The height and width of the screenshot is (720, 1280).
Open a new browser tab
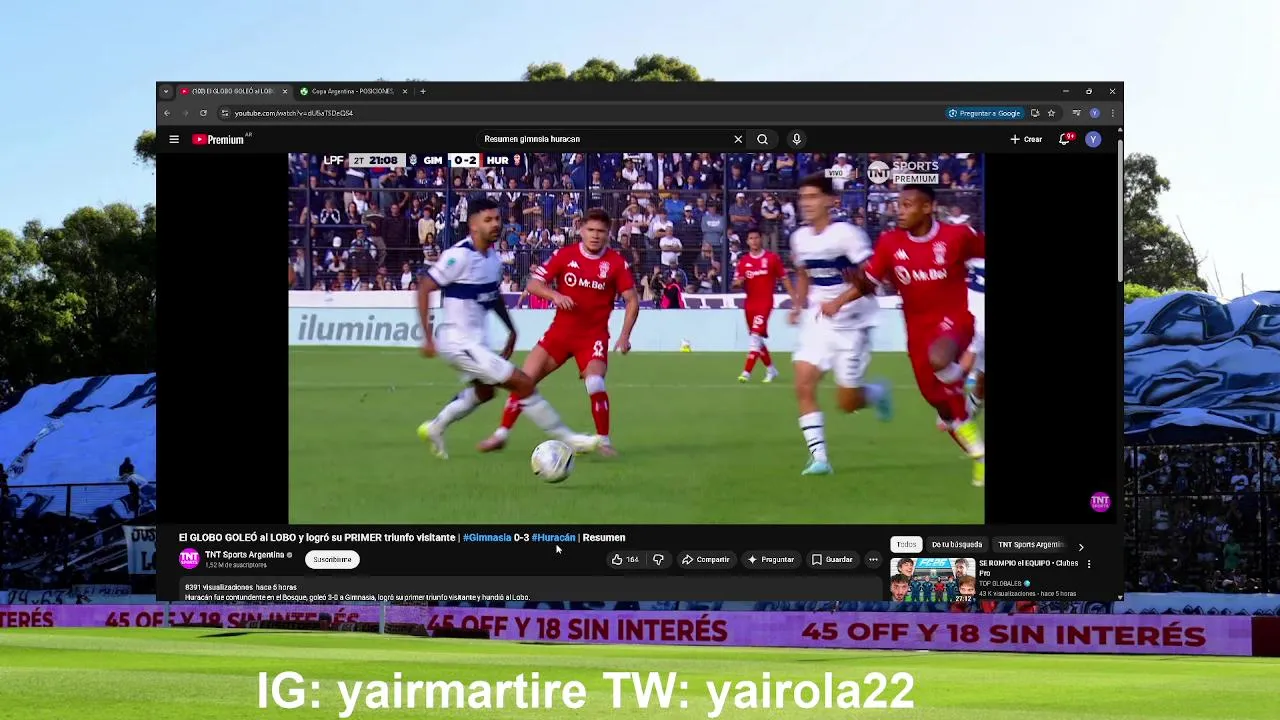[x=423, y=91]
